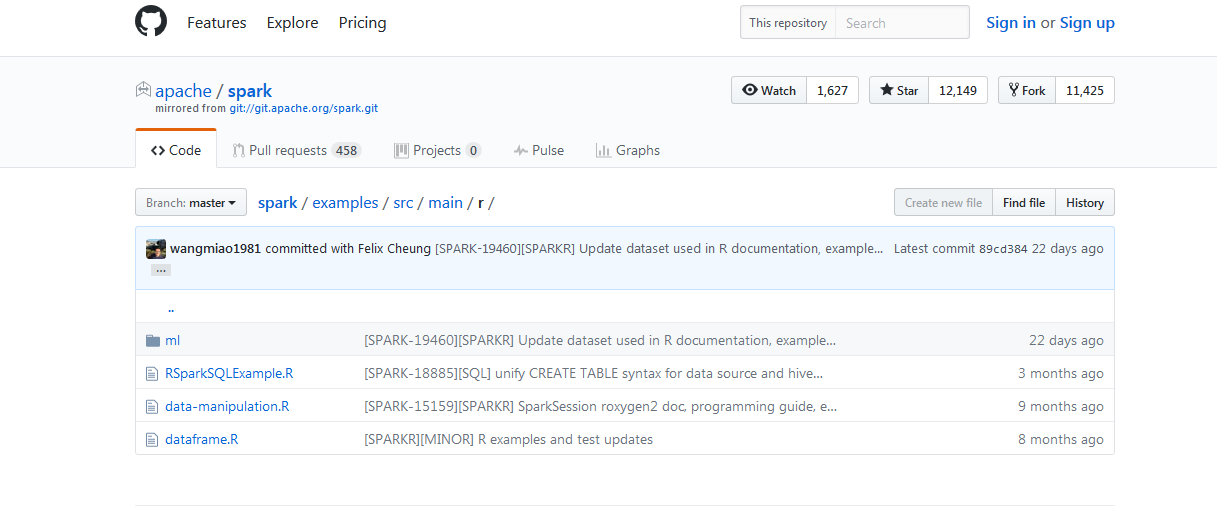Click the repository mirror icon beside apache
Image resolution: width=1217 pixels, height=511 pixels.
143,90
